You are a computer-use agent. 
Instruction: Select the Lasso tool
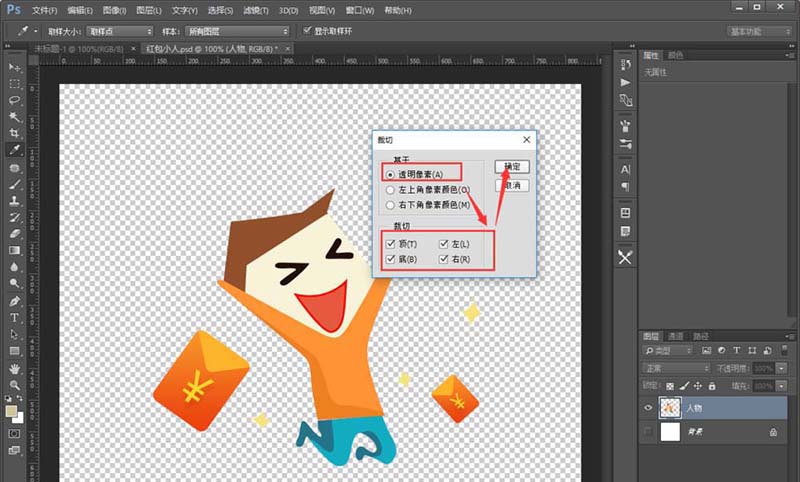[15, 100]
